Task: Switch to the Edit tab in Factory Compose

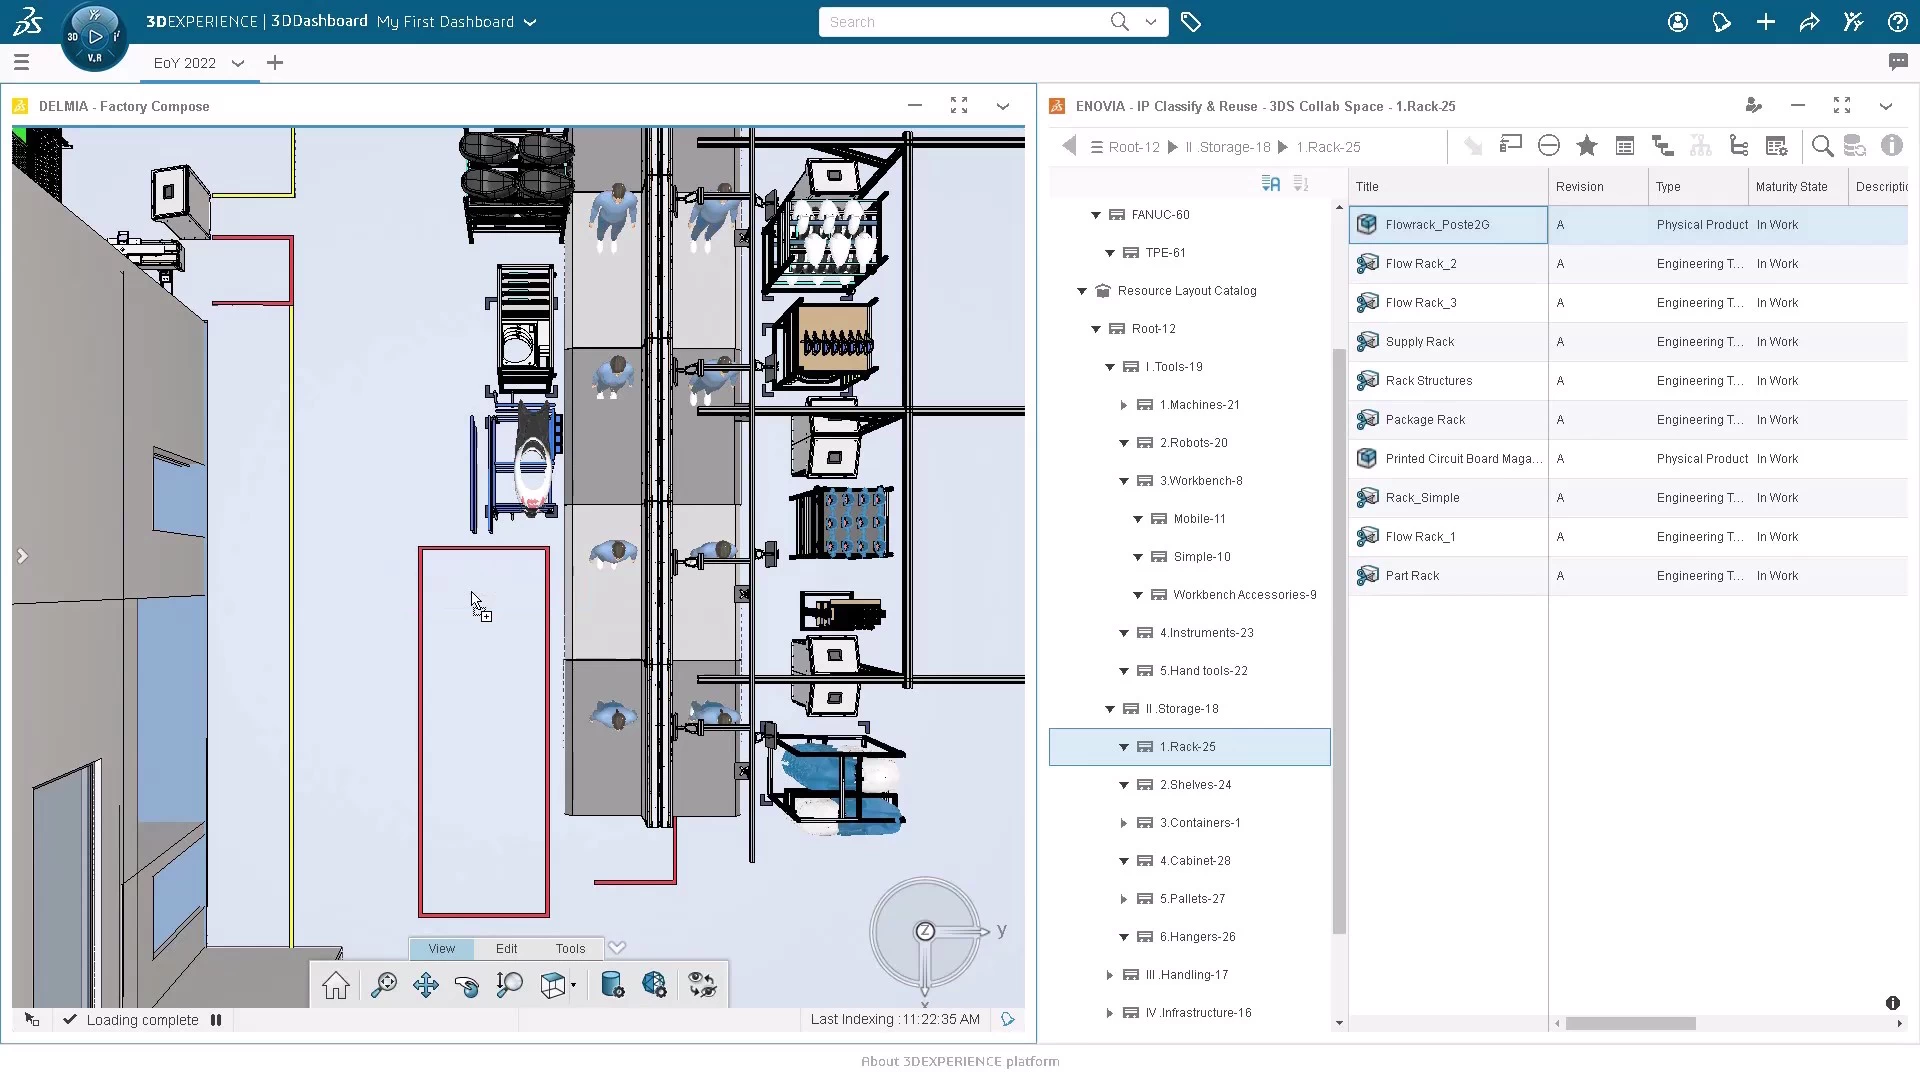Action: click(506, 948)
